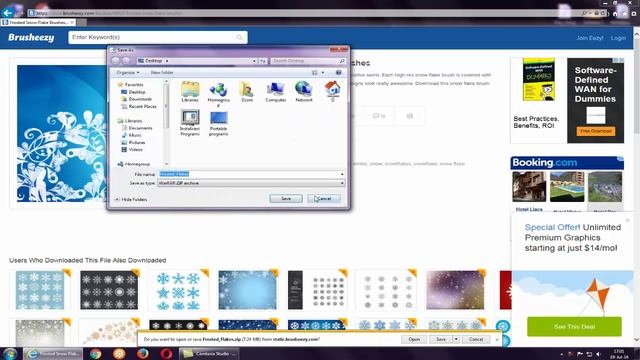Viewport: 640px width, 360px height.
Task: Select the Homegroup icon in the file list
Action: point(218,94)
